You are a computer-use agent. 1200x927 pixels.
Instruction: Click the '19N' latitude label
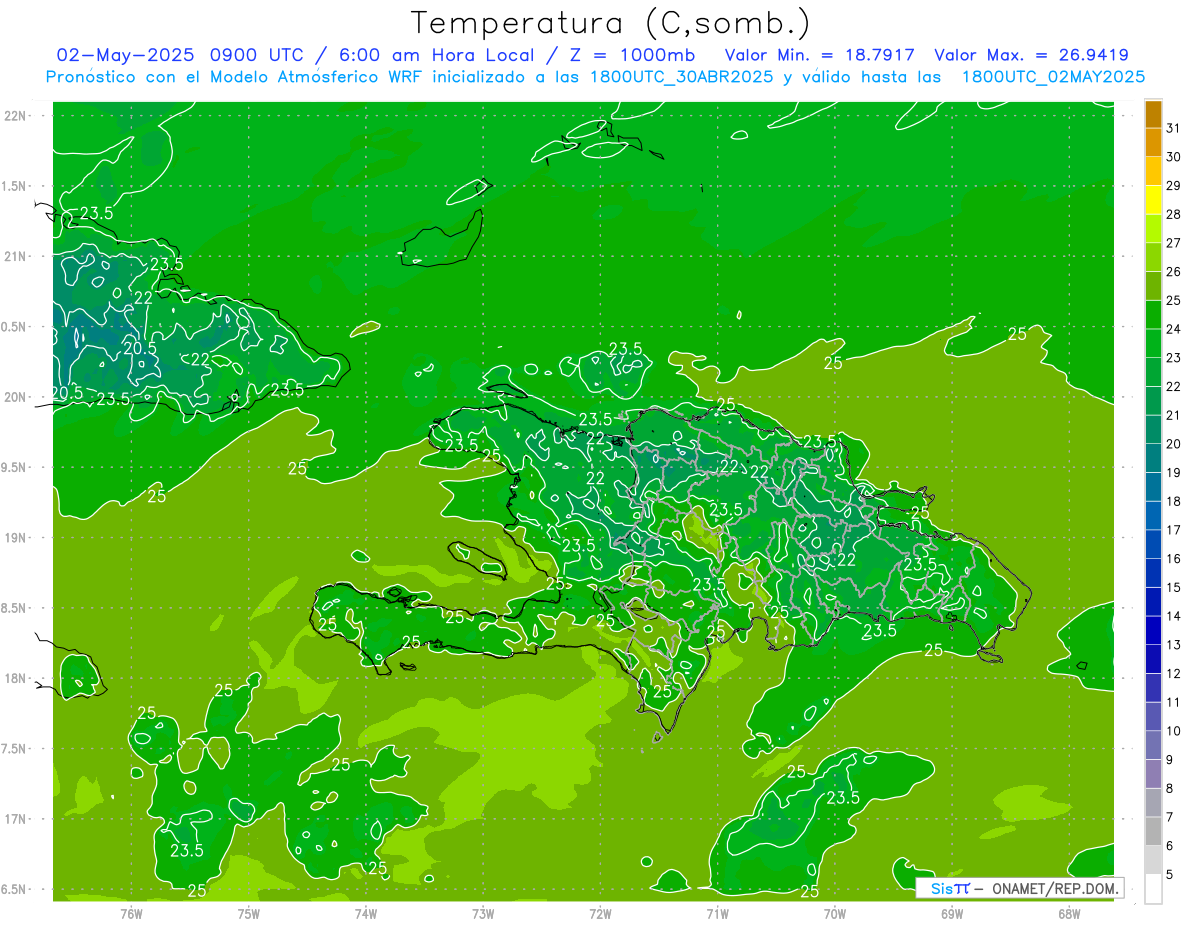coord(16,538)
